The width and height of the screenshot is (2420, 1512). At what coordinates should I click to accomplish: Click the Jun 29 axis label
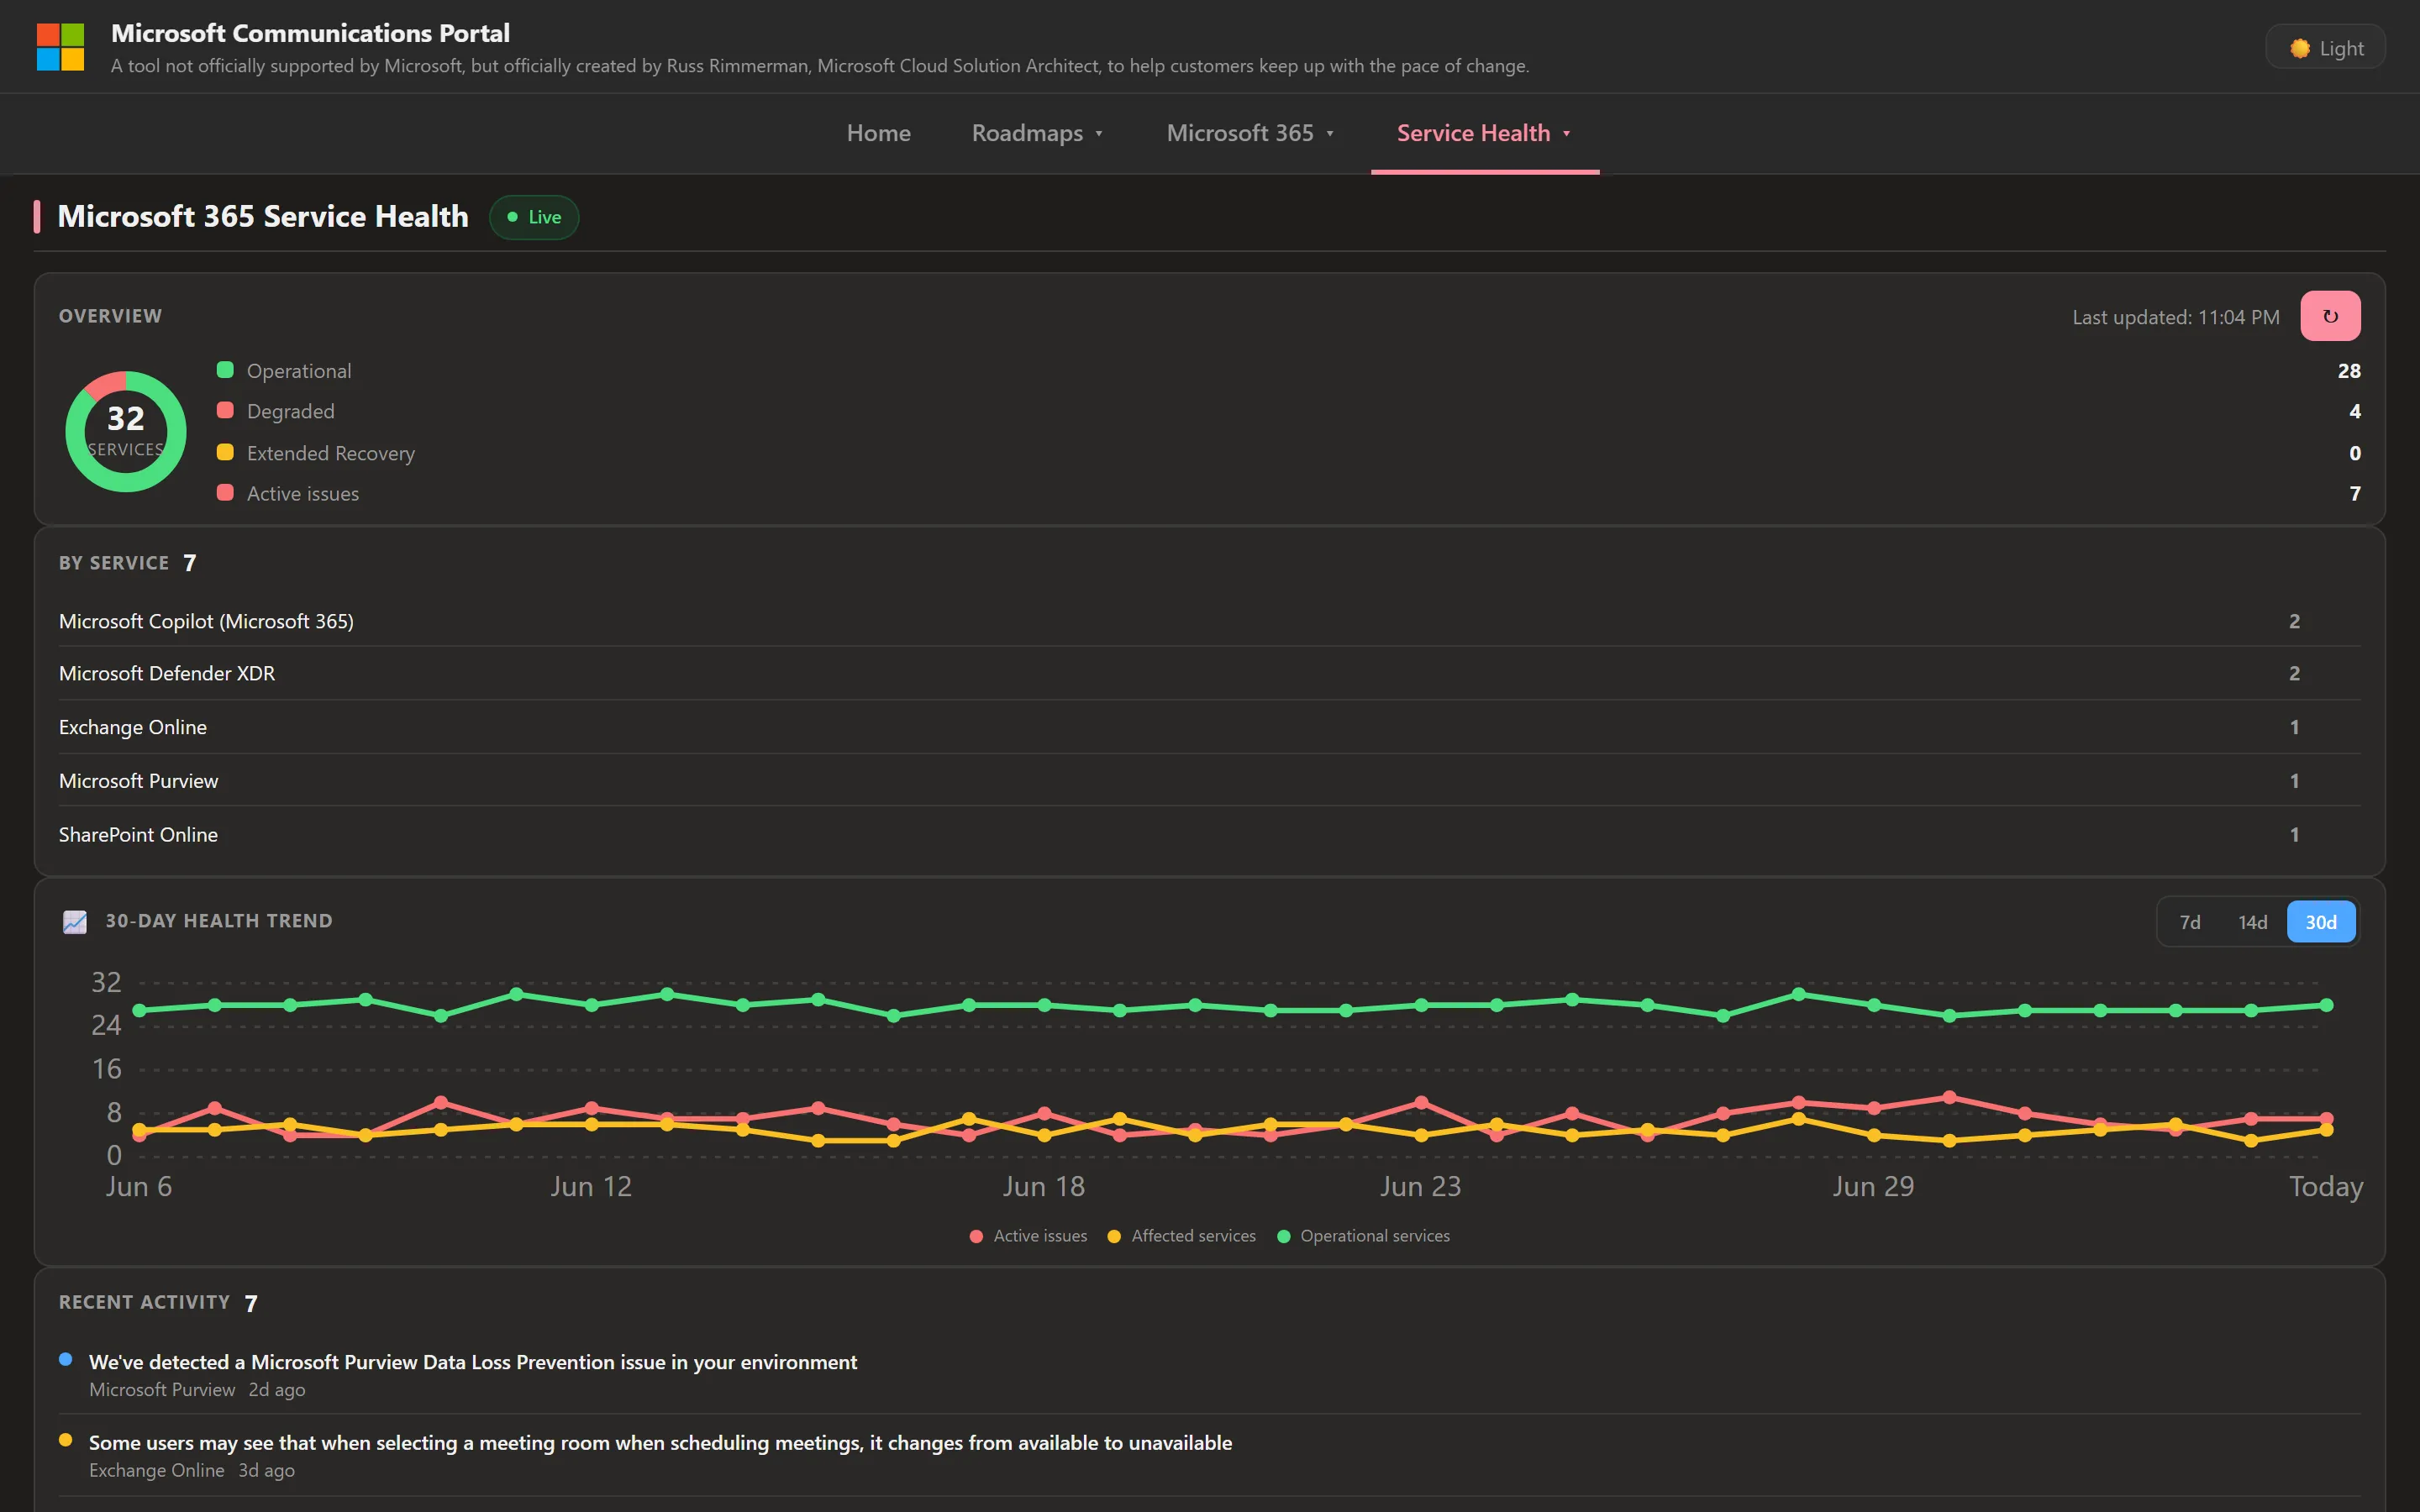1873,1187
